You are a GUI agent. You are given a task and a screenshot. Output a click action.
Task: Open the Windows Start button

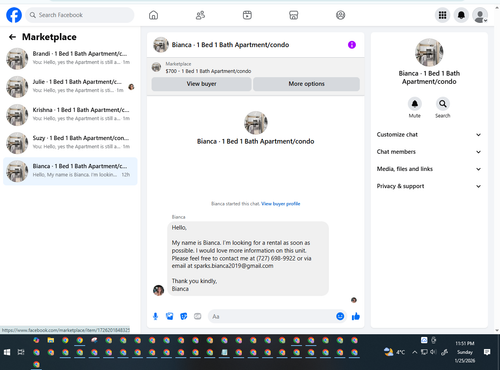coord(7,352)
